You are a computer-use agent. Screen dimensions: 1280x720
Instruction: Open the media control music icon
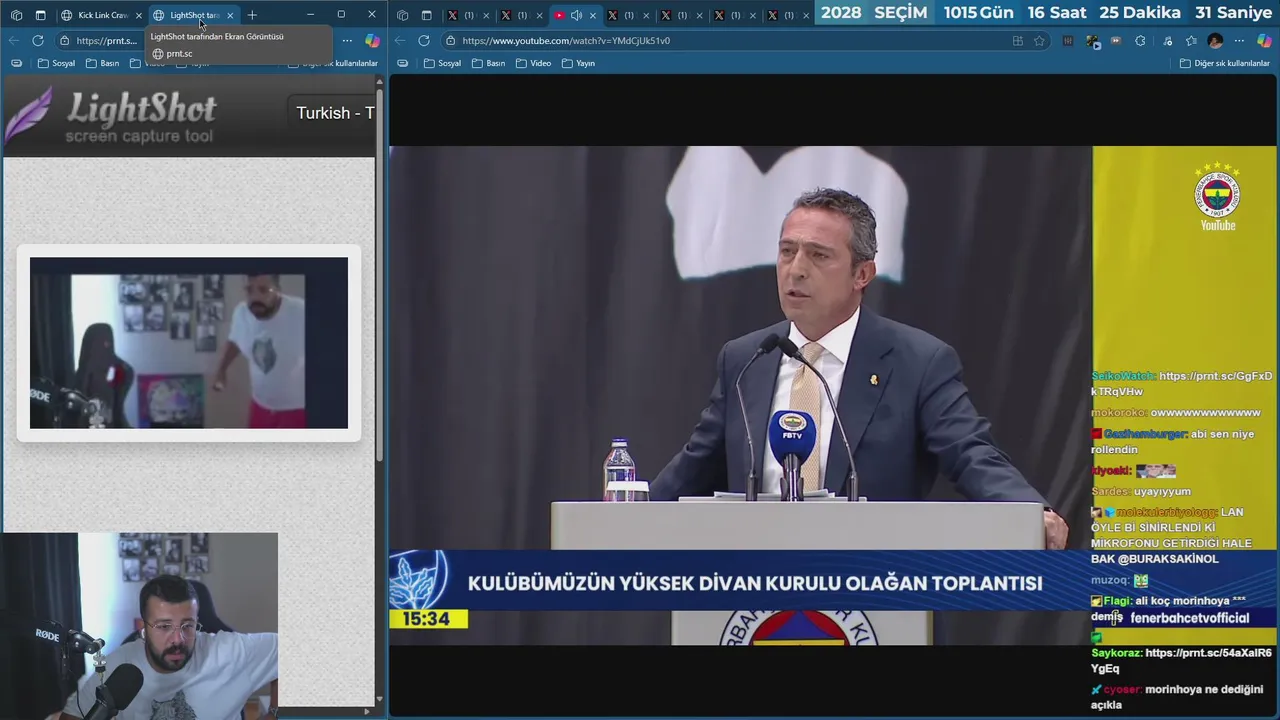[x=1166, y=41]
